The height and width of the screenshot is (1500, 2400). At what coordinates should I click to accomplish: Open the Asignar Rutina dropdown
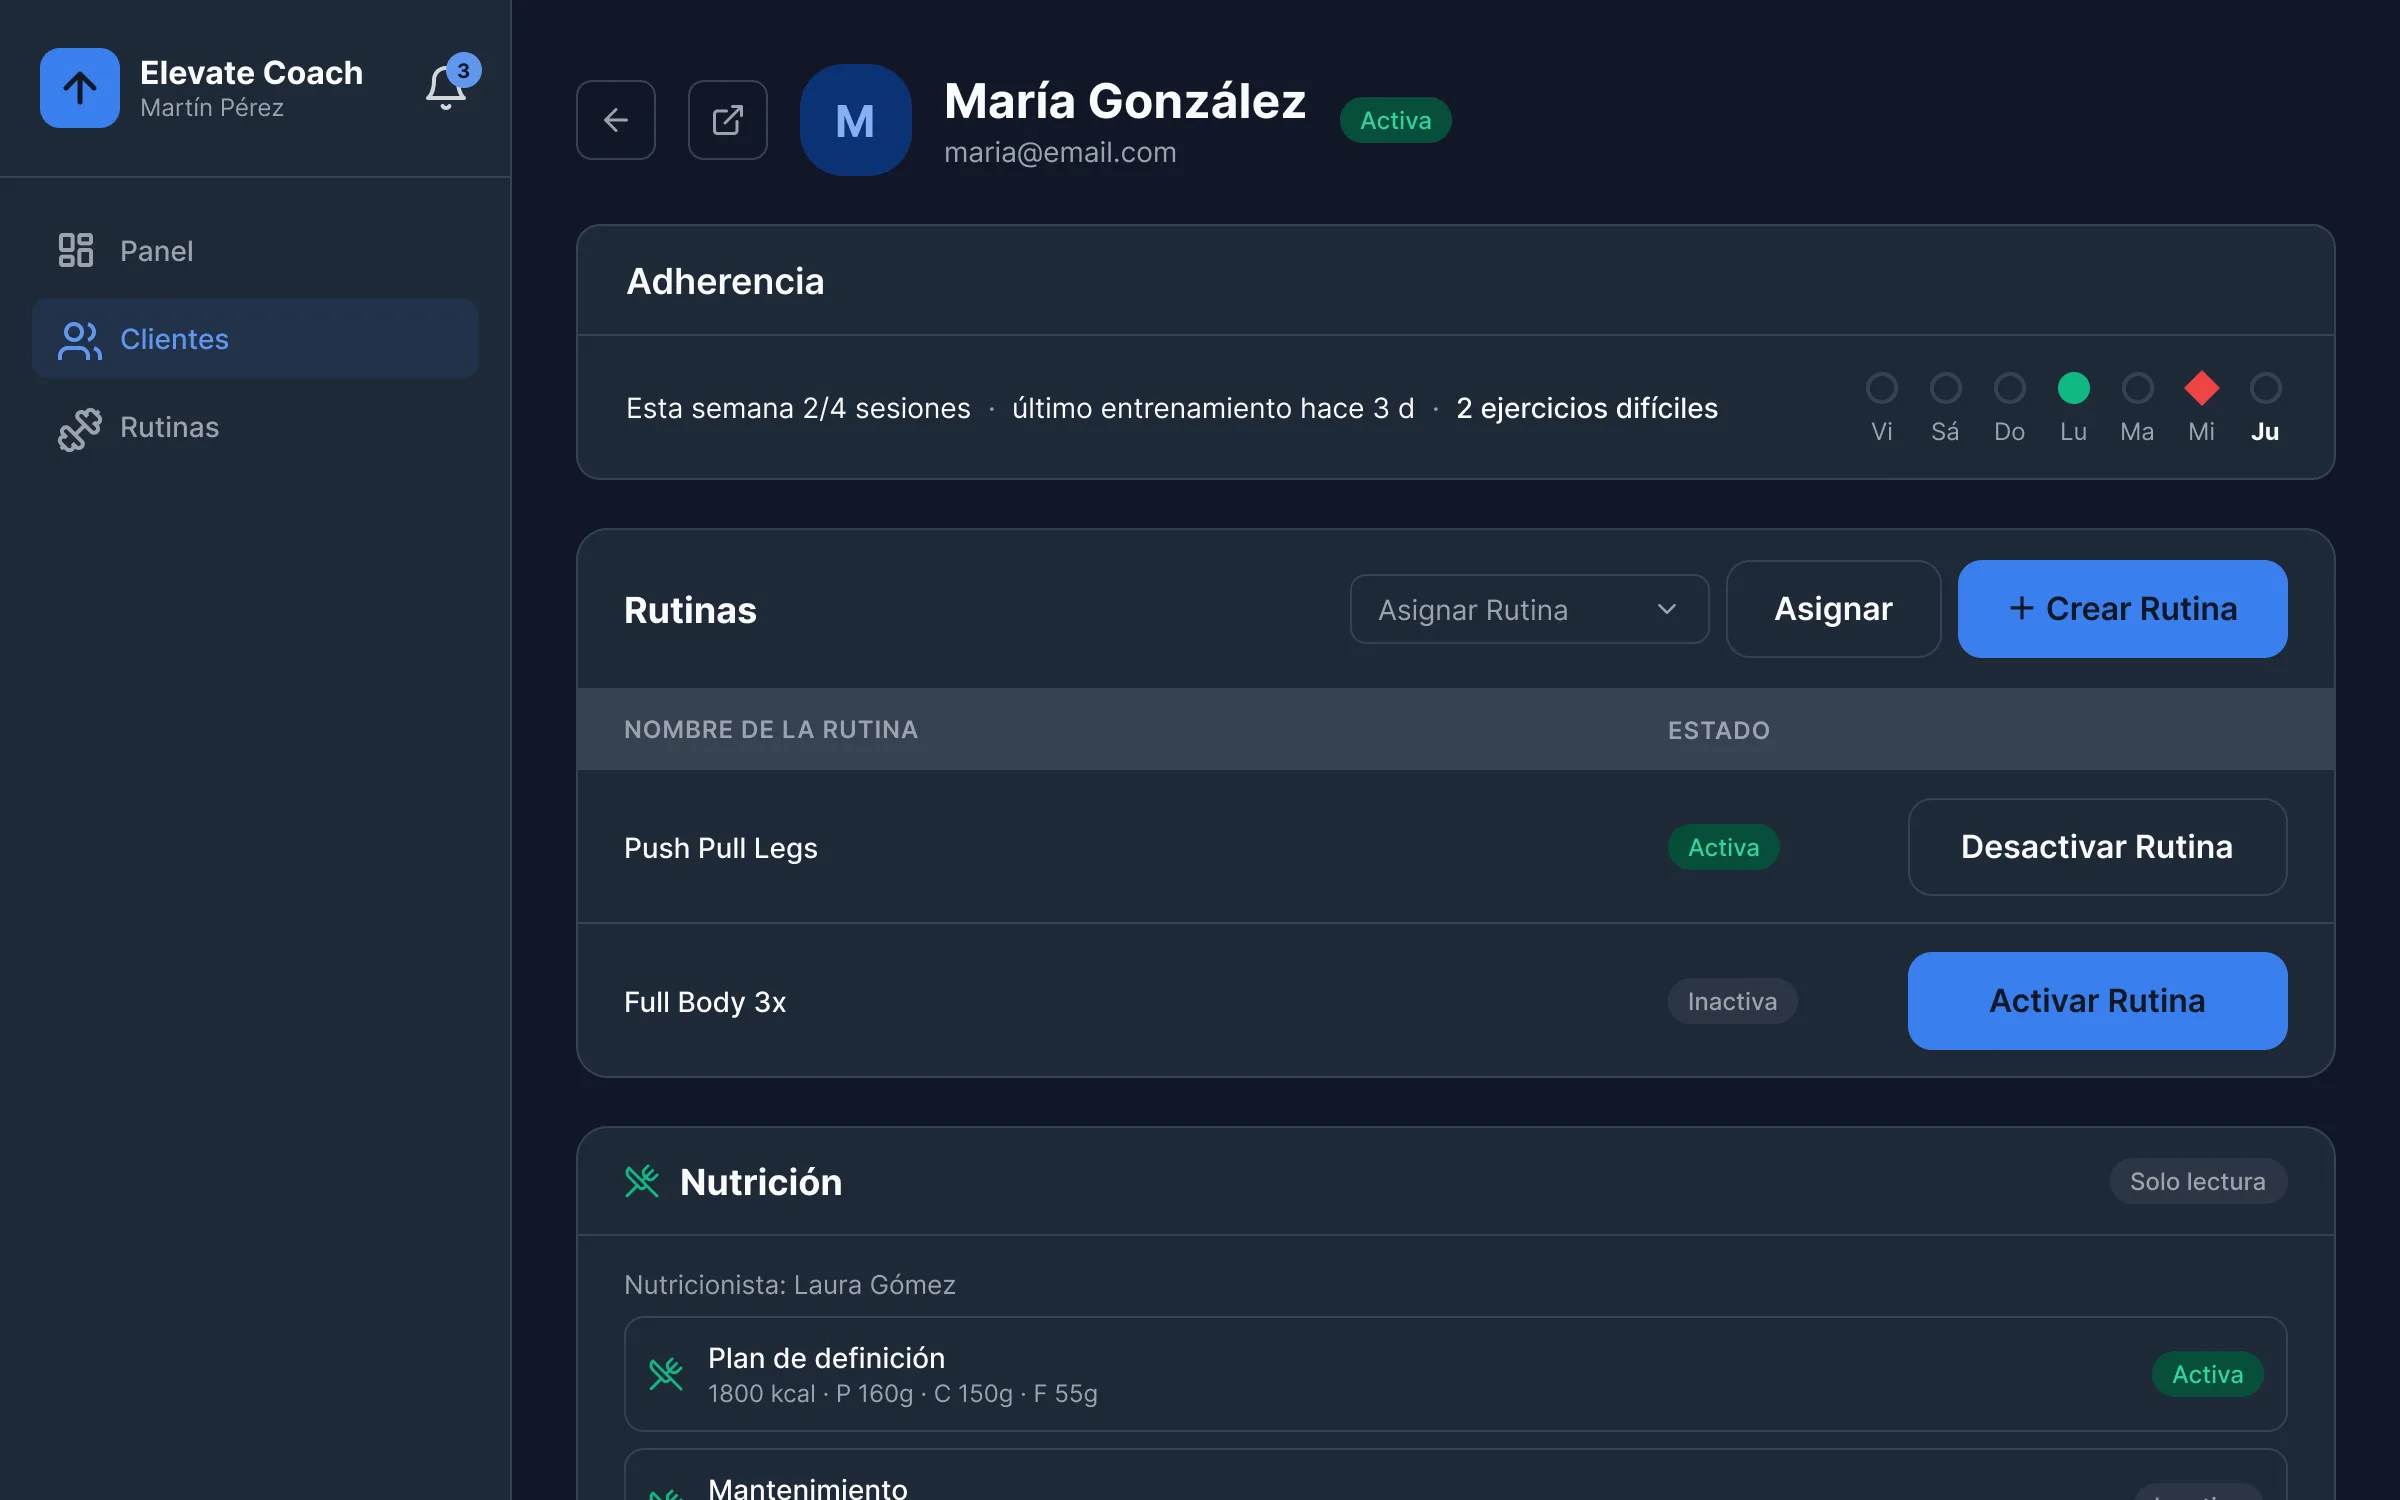[x=1529, y=609]
